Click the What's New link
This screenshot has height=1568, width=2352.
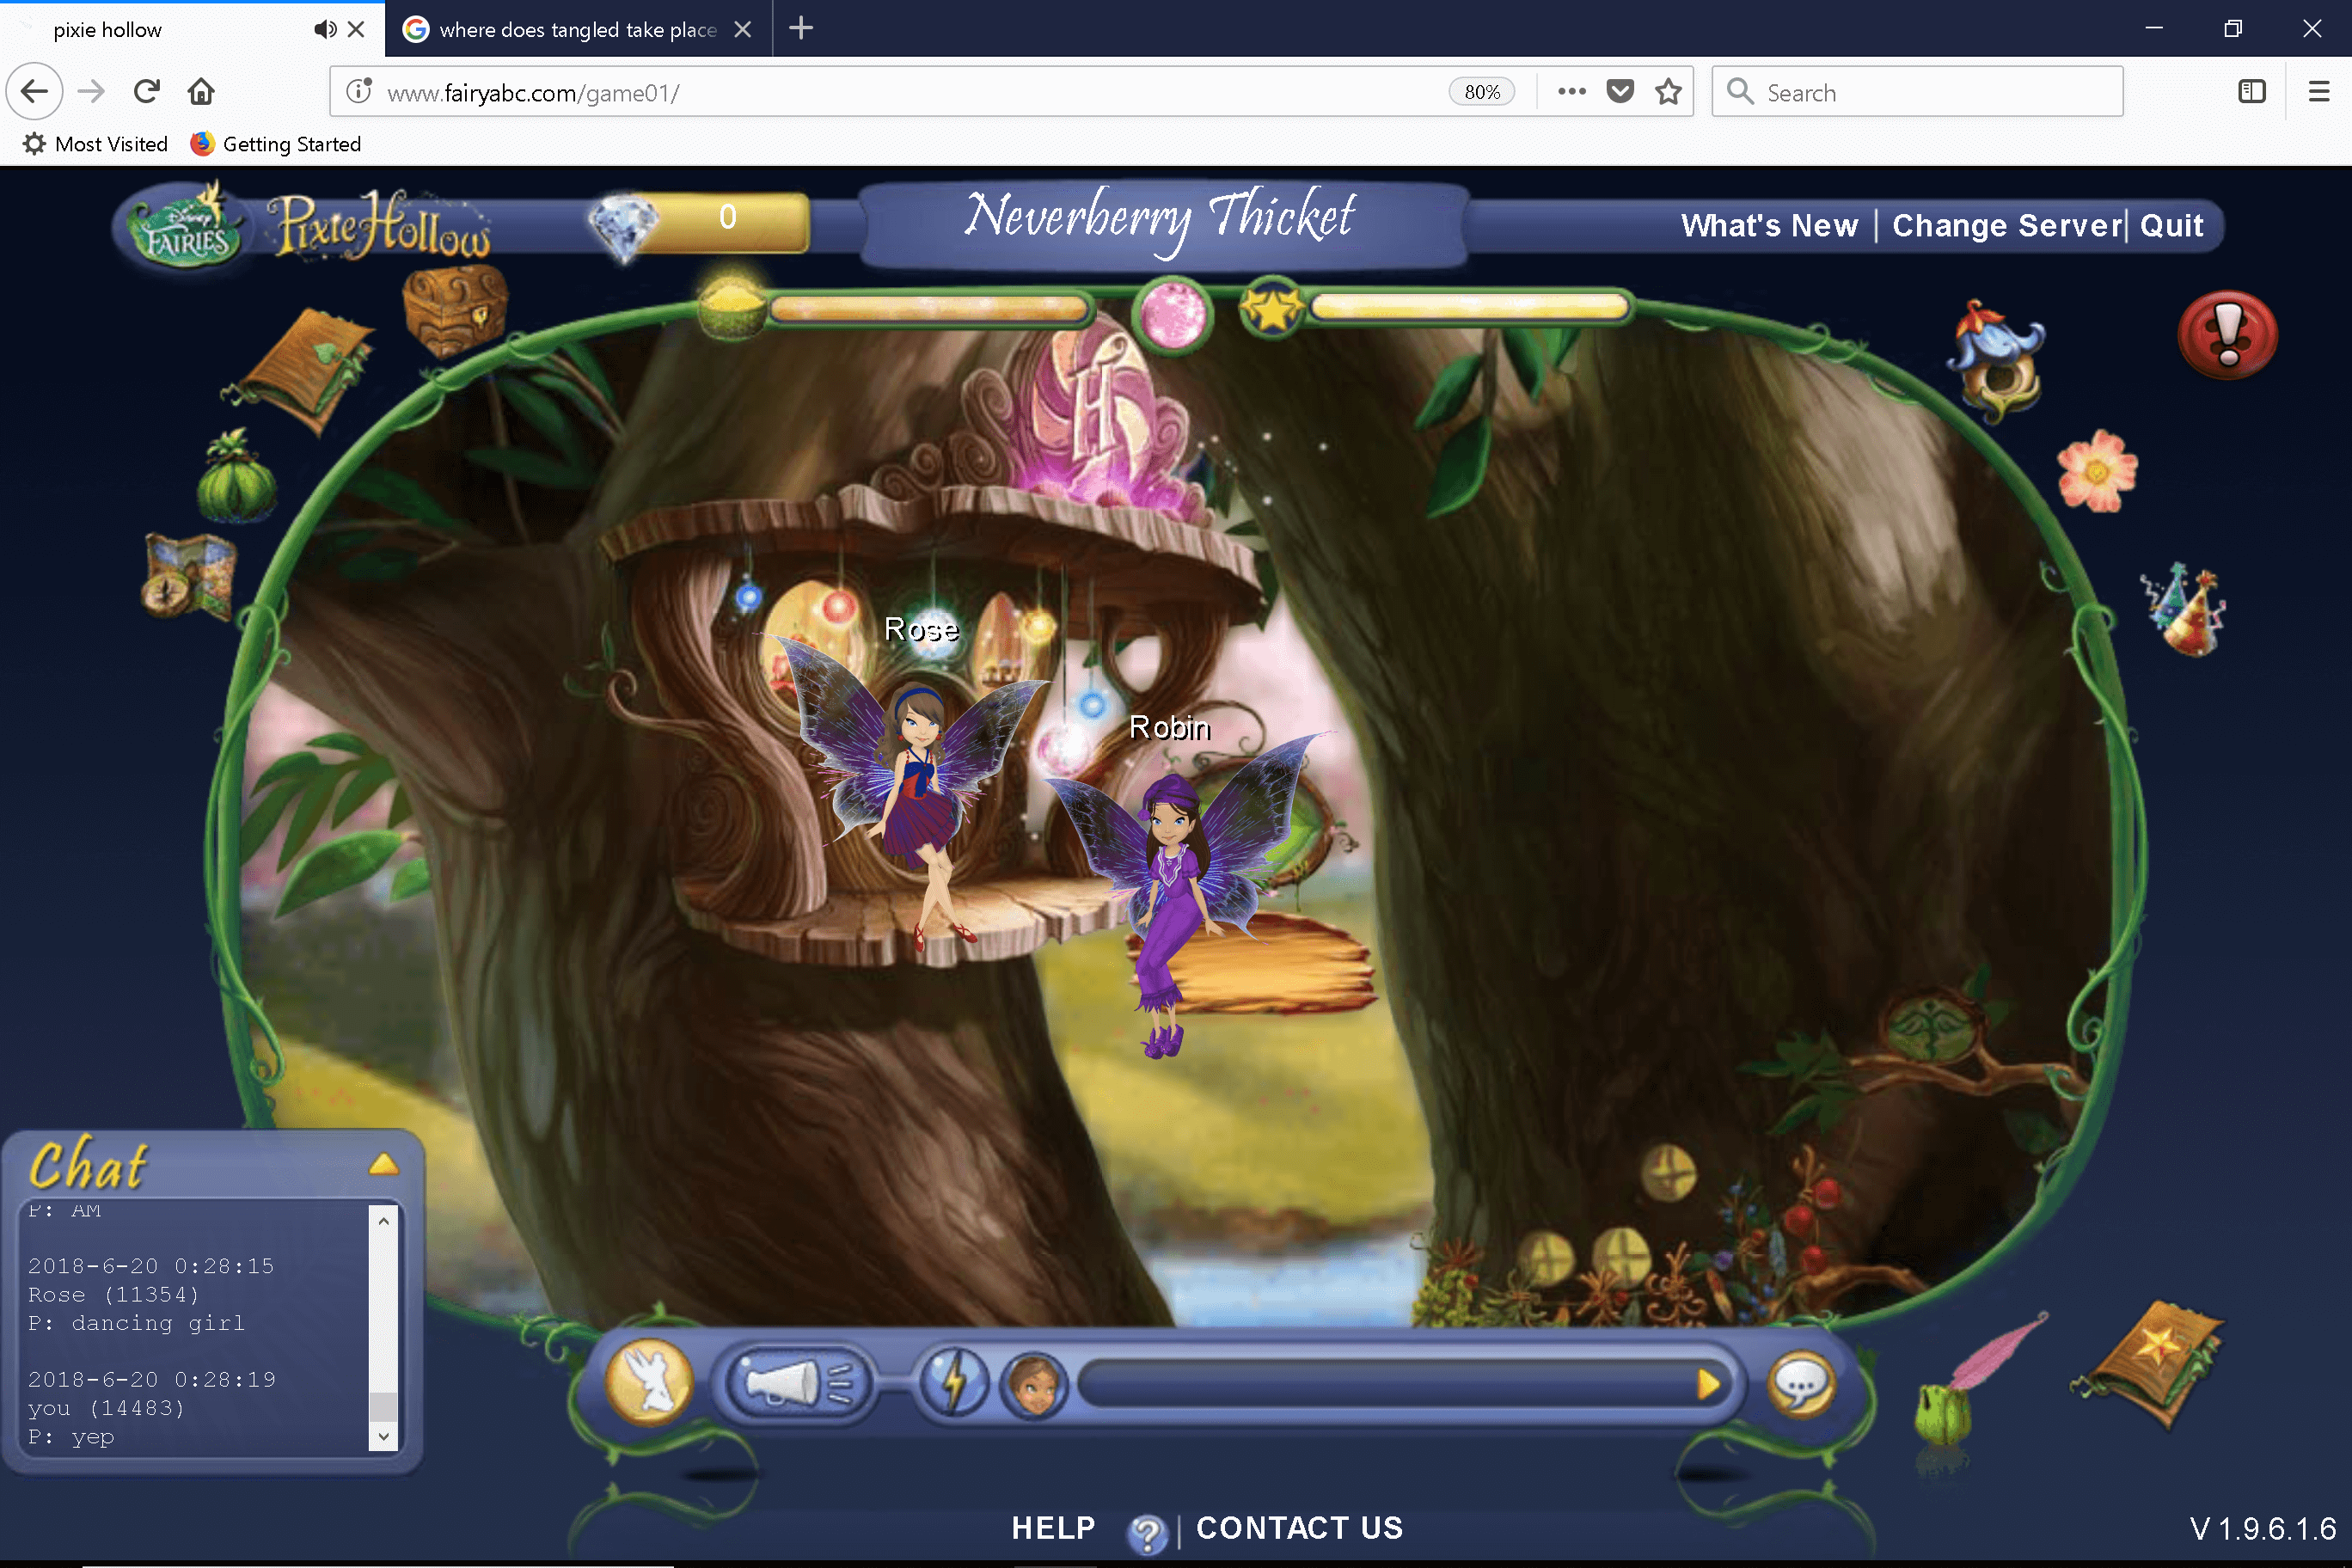1768,226
